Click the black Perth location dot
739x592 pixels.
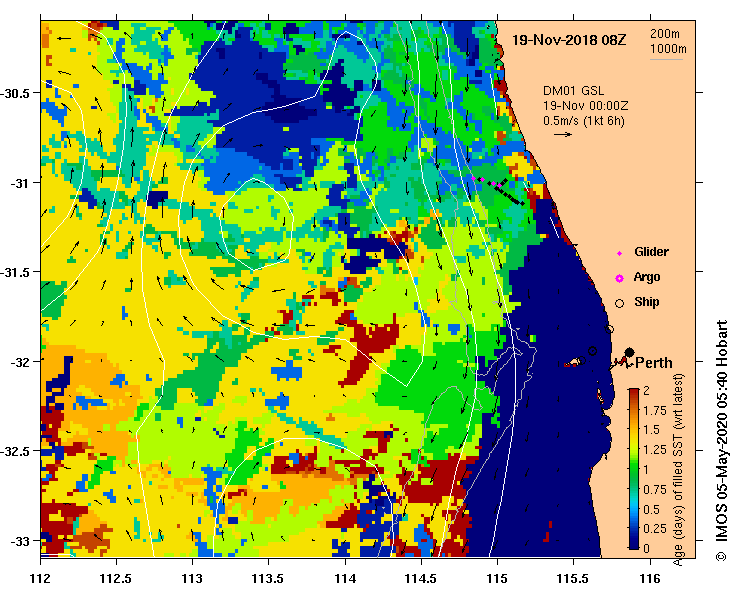629,352
